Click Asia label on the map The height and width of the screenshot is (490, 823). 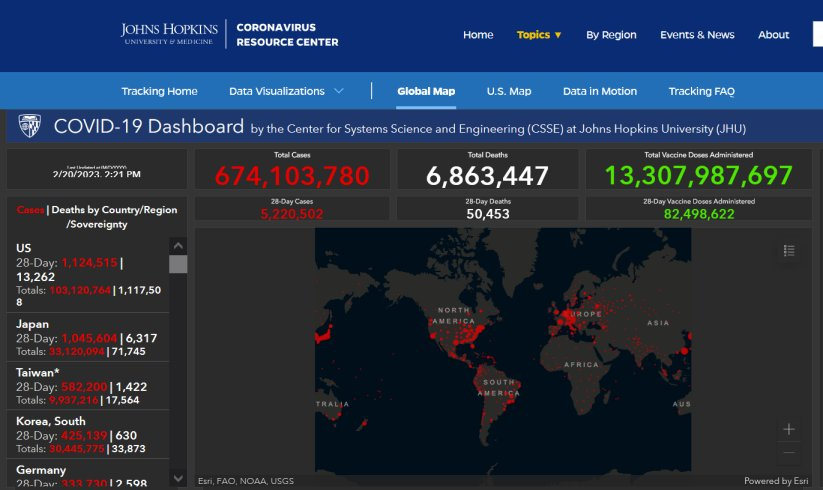pos(658,323)
